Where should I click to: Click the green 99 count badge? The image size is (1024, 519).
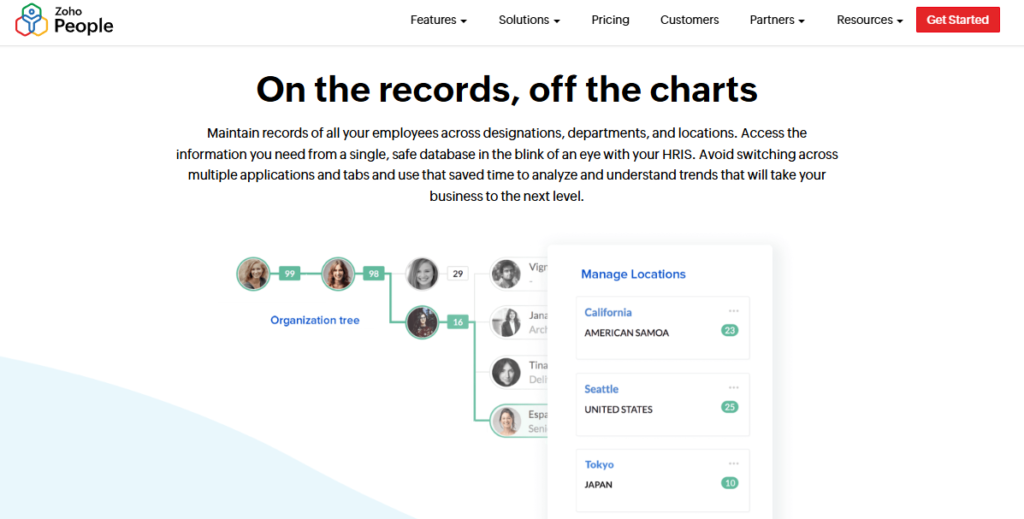point(289,274)
